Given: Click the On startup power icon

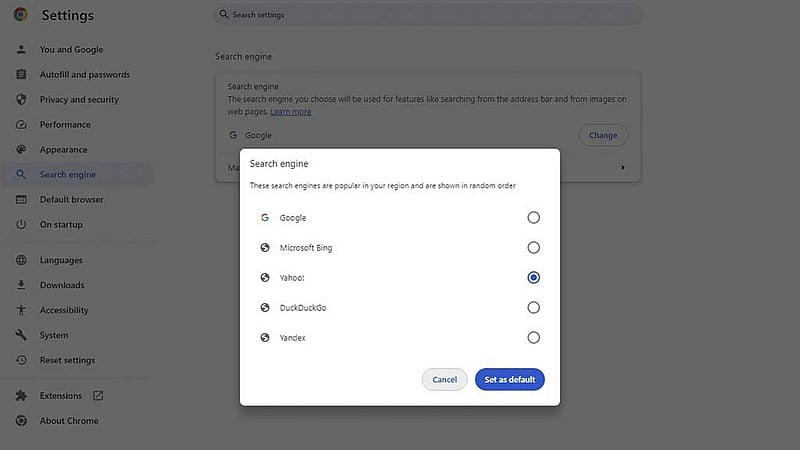Looking at the screenshot, I should (21, 224).
